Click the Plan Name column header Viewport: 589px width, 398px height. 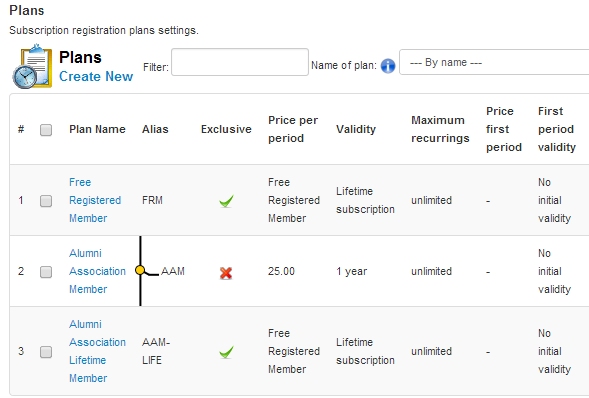[x=97, y=129]
